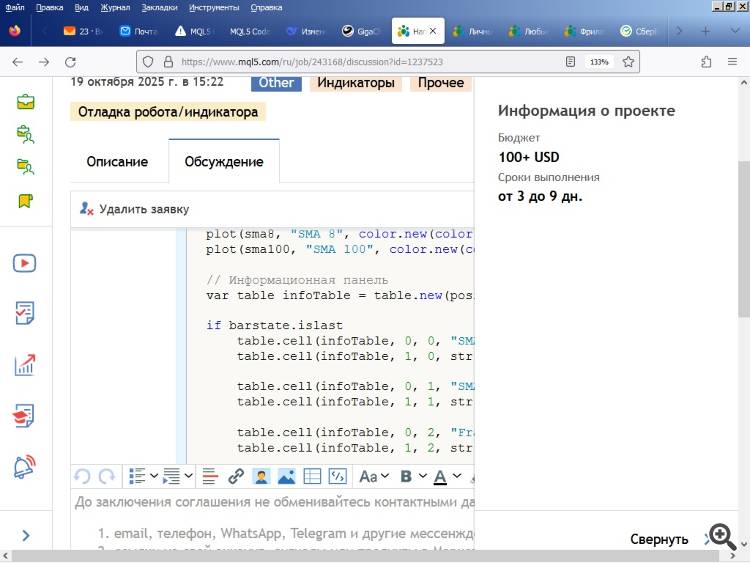This screenshot has height=563, width=750.
Task: List all tabs dropdown arrow
Action: [x=735, y=31]
